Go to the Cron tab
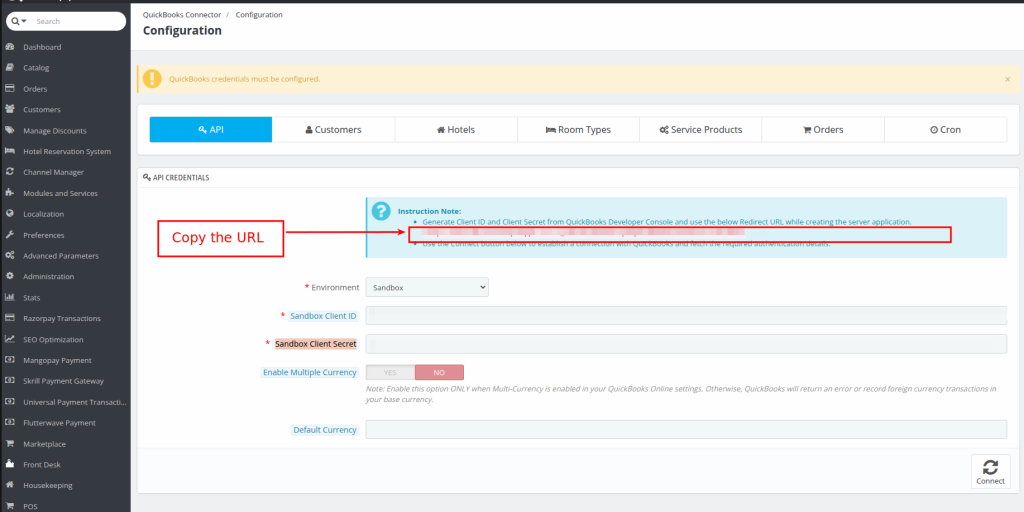The height and width of the screenshot is (512, 1024). pyautogui.click(x=946, y=129)
